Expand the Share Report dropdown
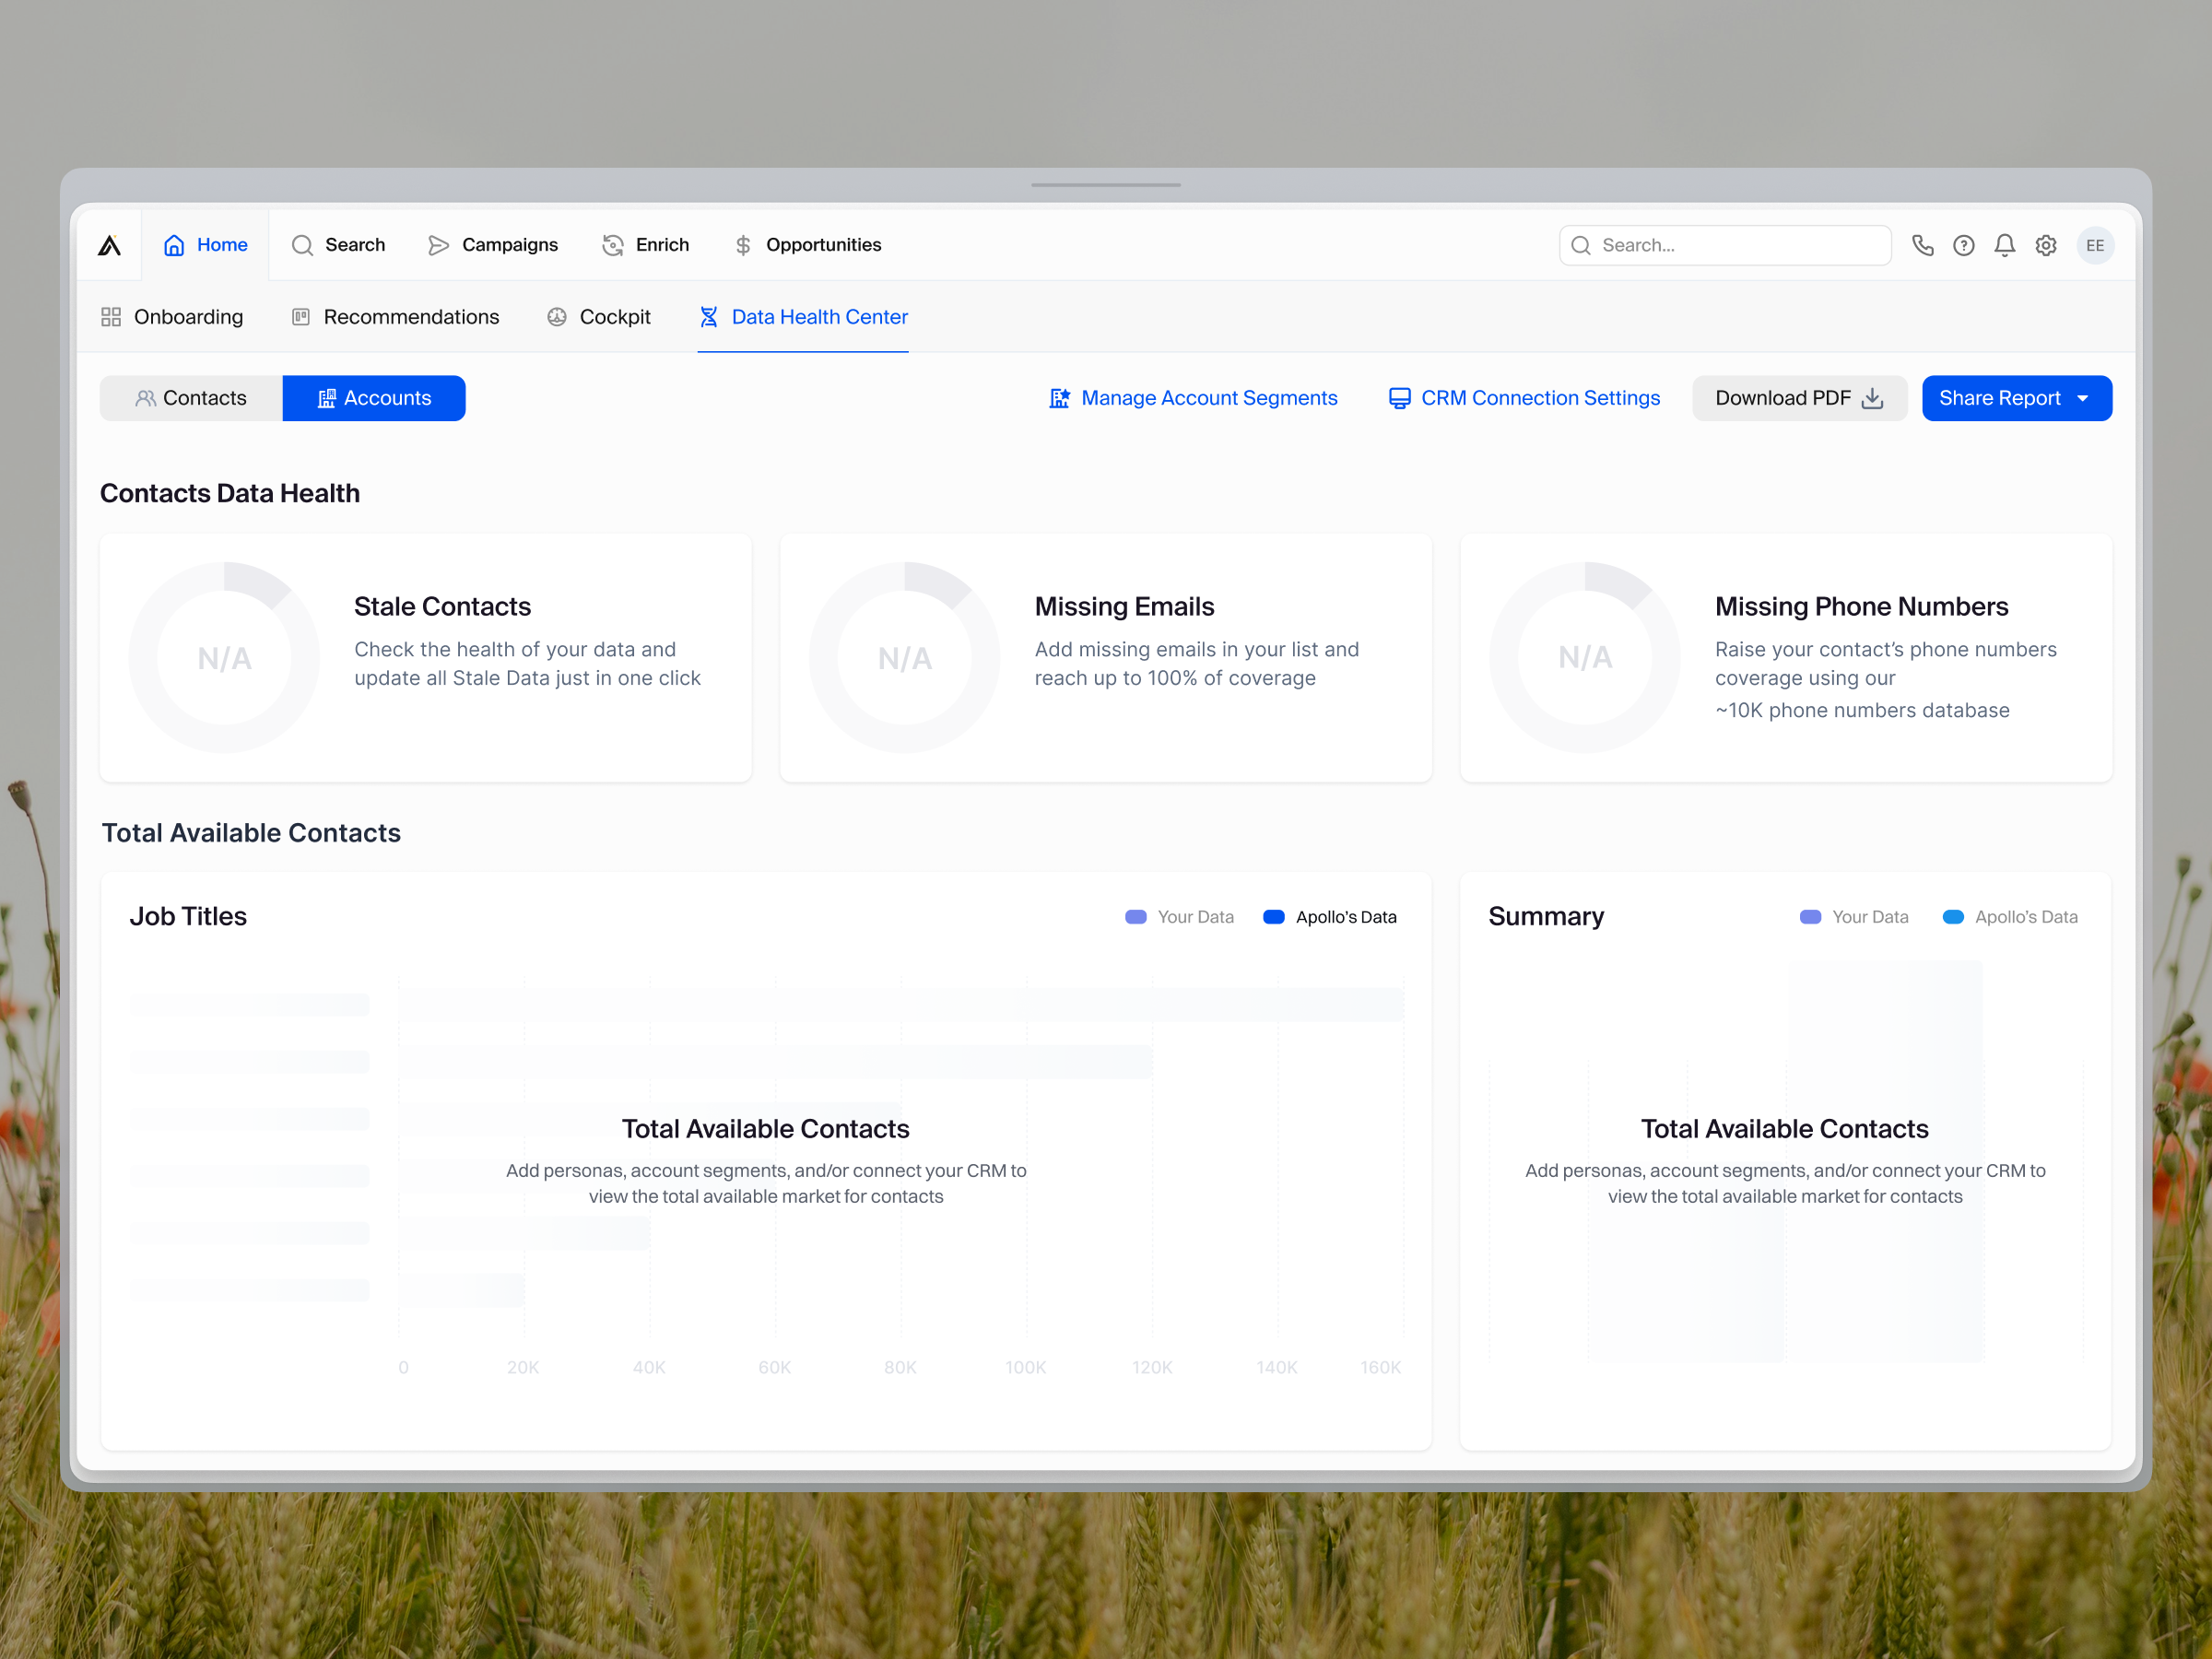The image size is (2212, 1659). pyautogui.click(x=2017, y=398)
